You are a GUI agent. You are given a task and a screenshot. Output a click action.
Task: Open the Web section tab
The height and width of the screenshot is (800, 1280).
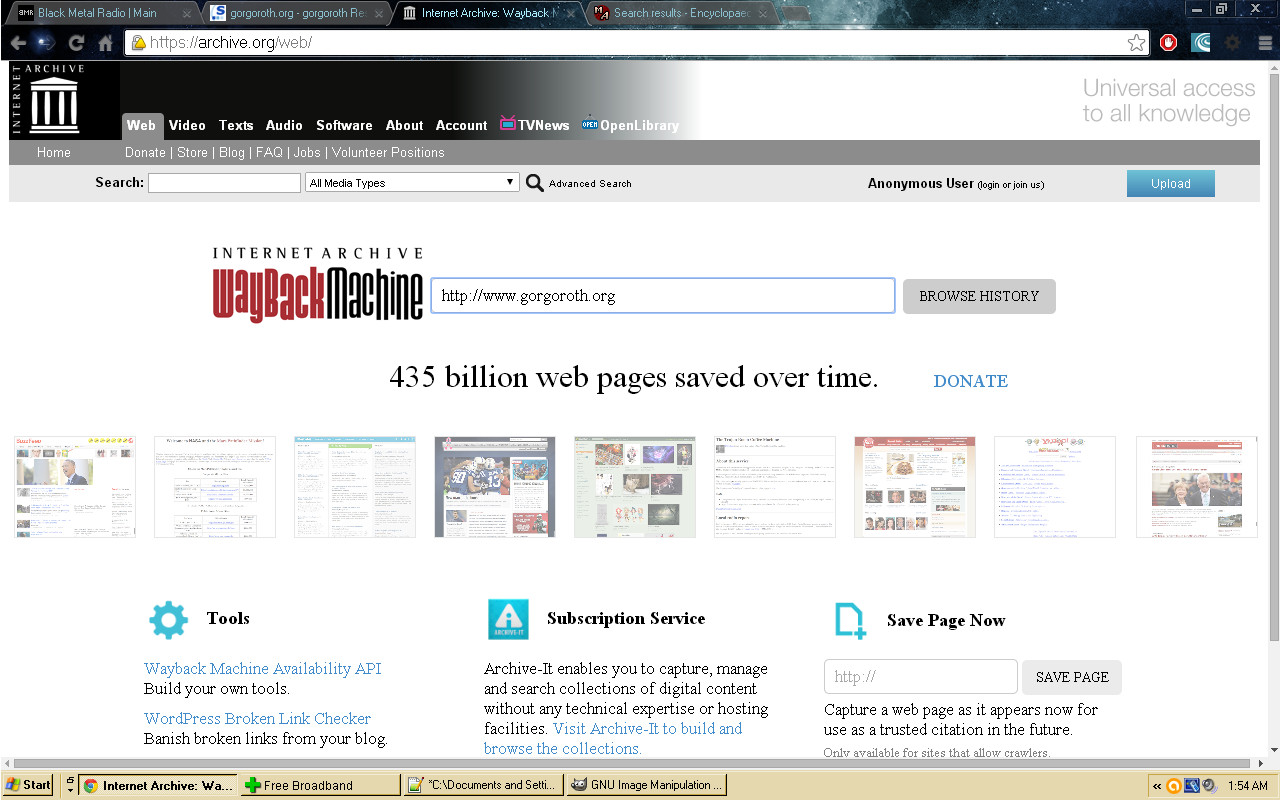click(x=141, y=125)
